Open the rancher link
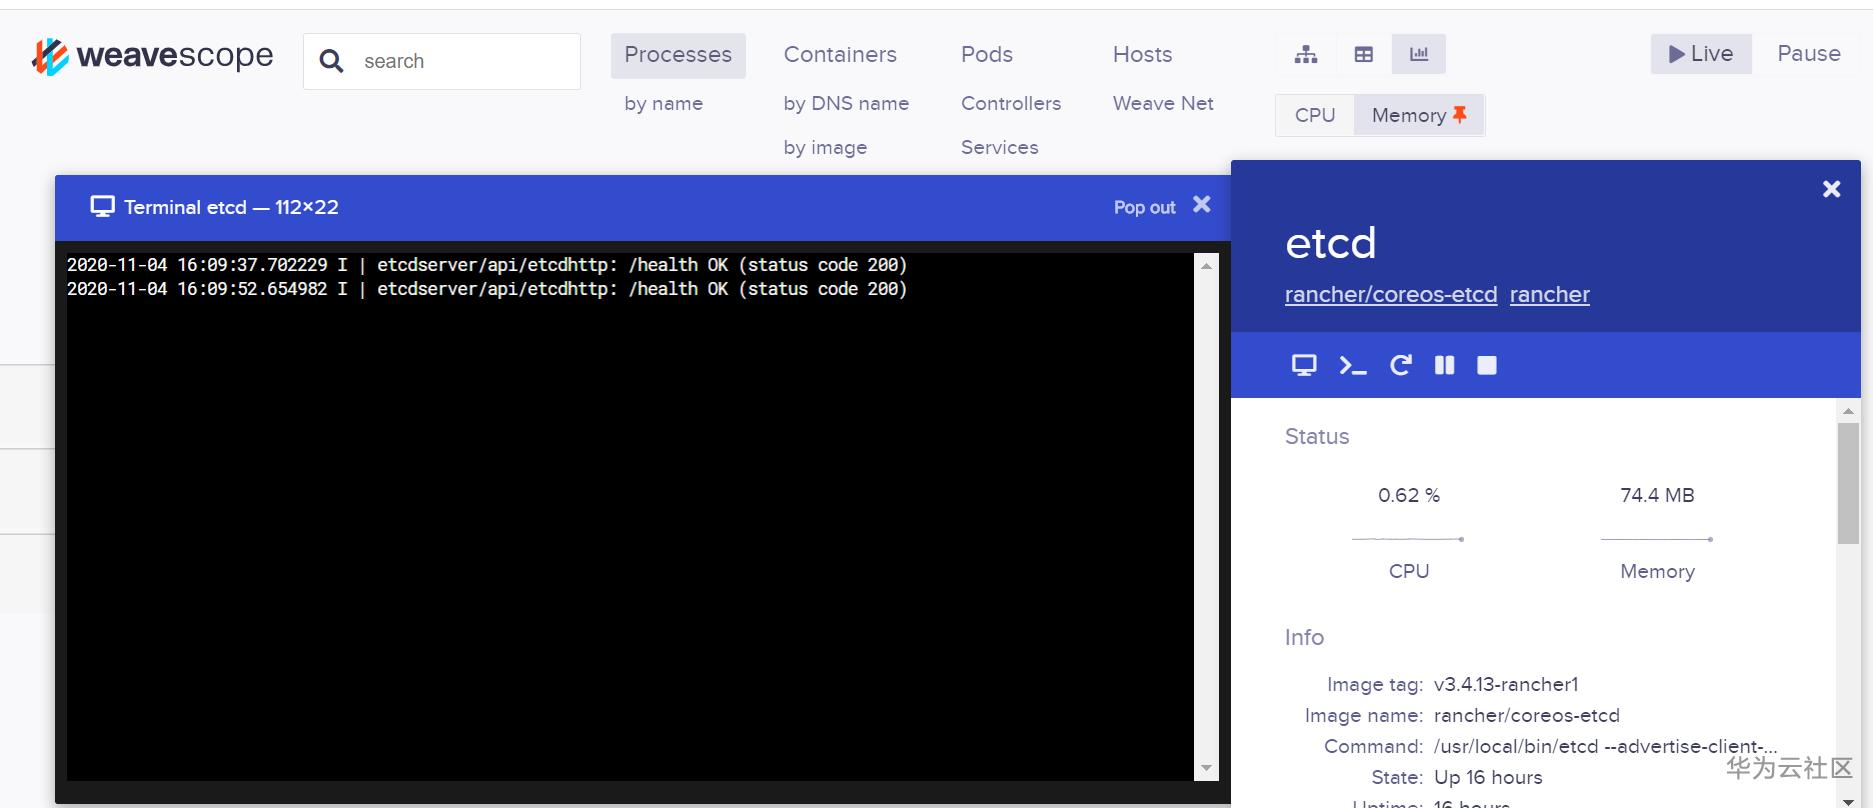 (1549, 295)
